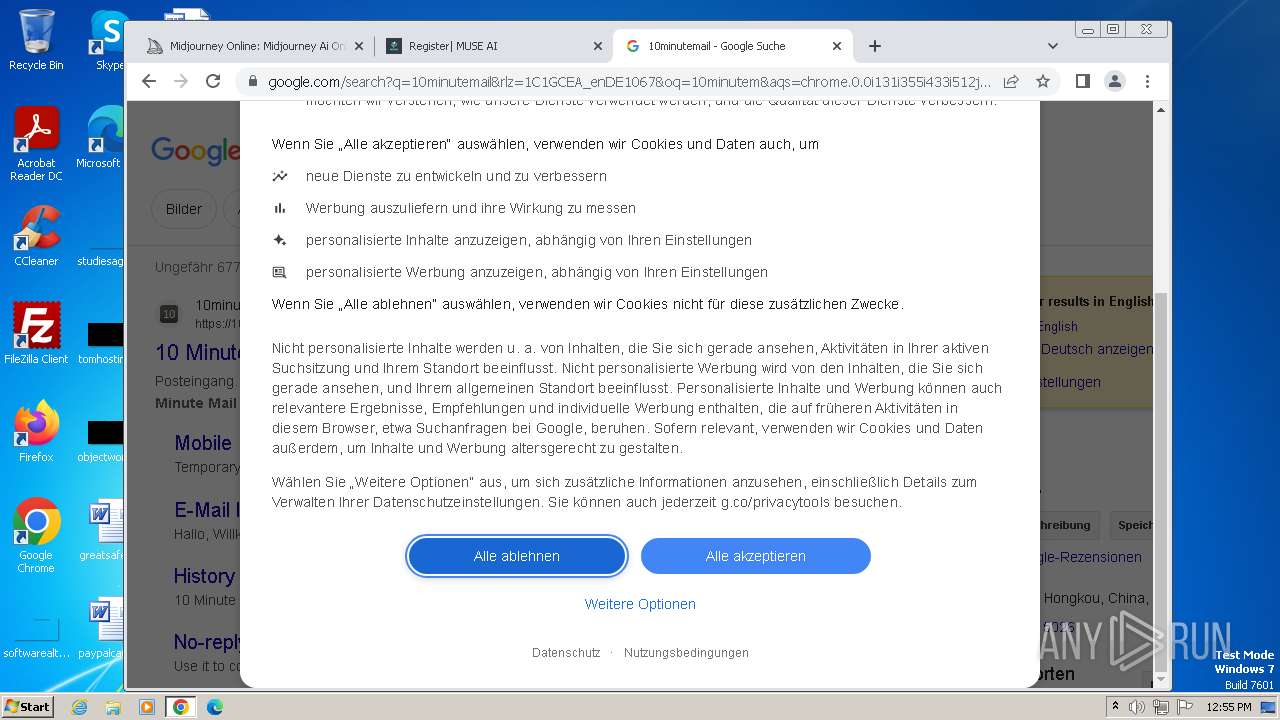Expand the tab search dropdown
Viewport: 1280px width, 720px height.
1052,46
